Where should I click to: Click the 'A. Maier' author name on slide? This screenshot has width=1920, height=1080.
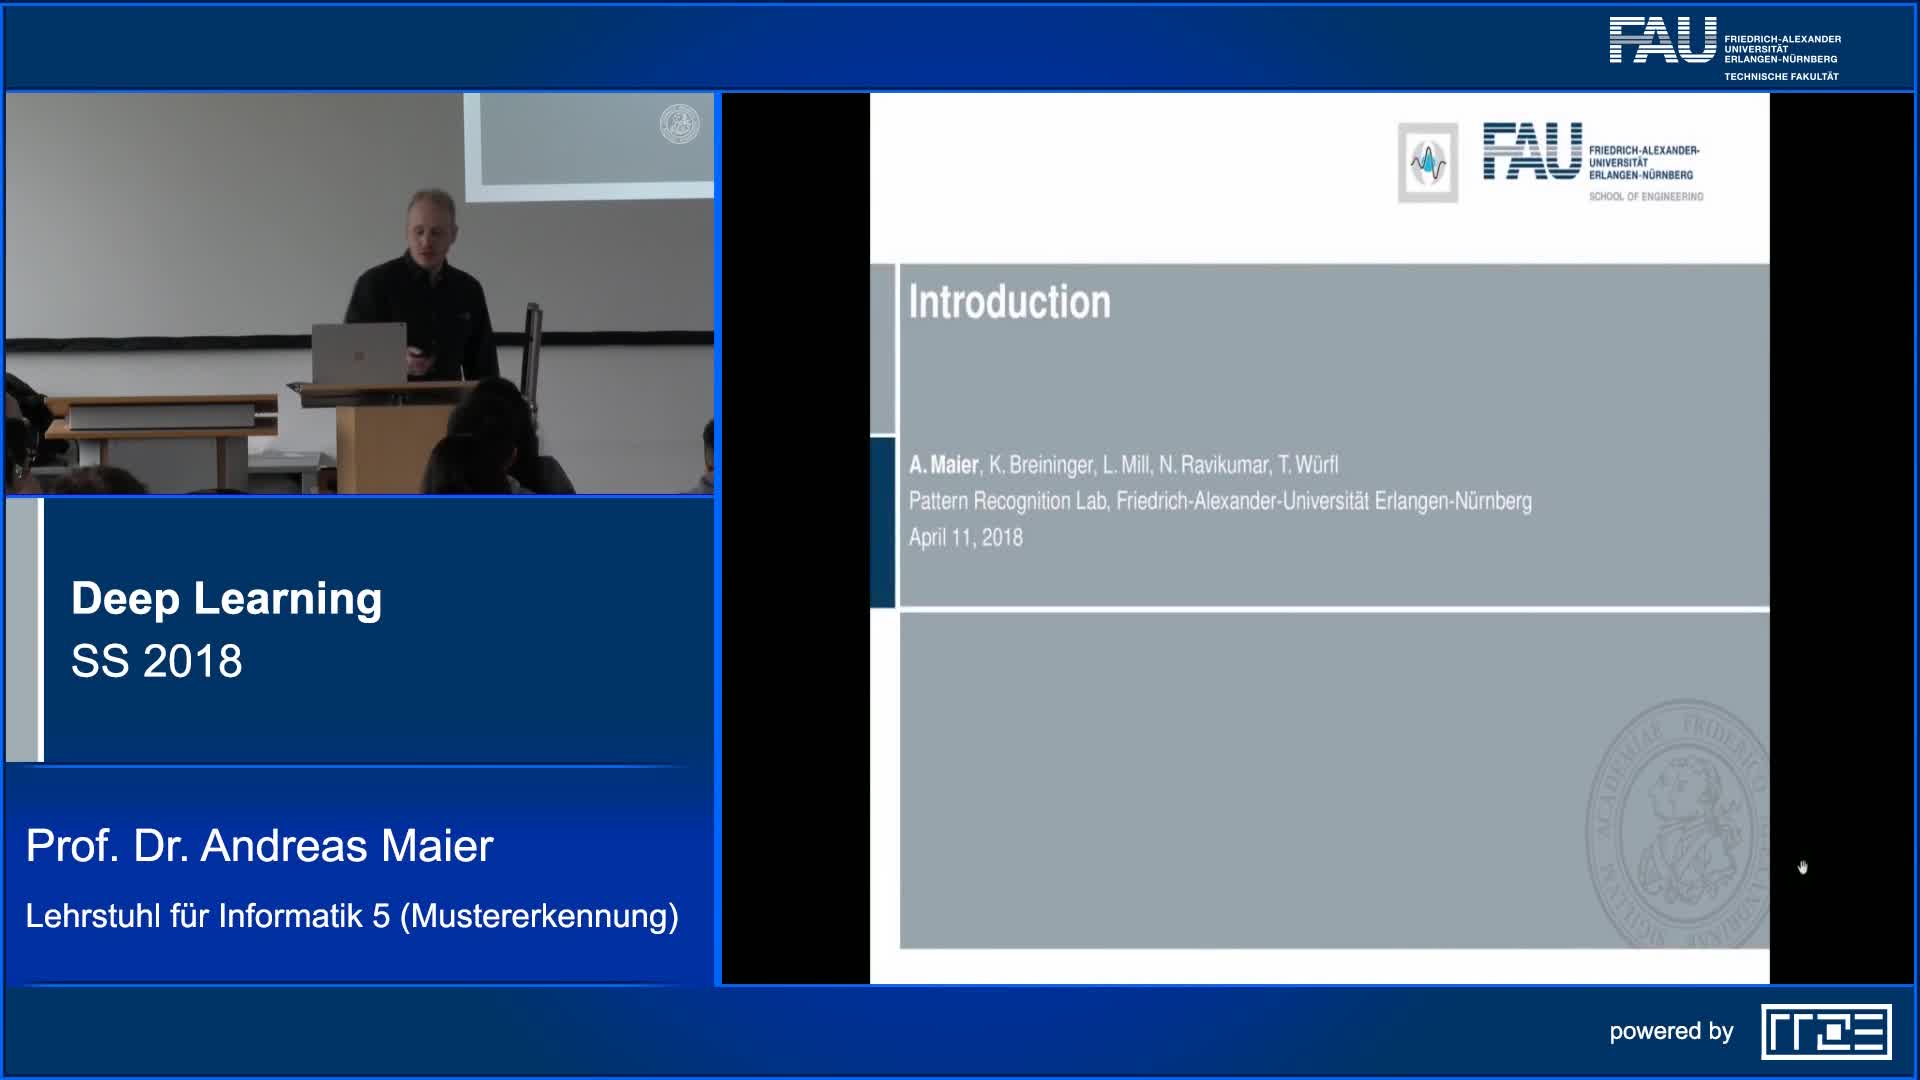tap(943, 465)
